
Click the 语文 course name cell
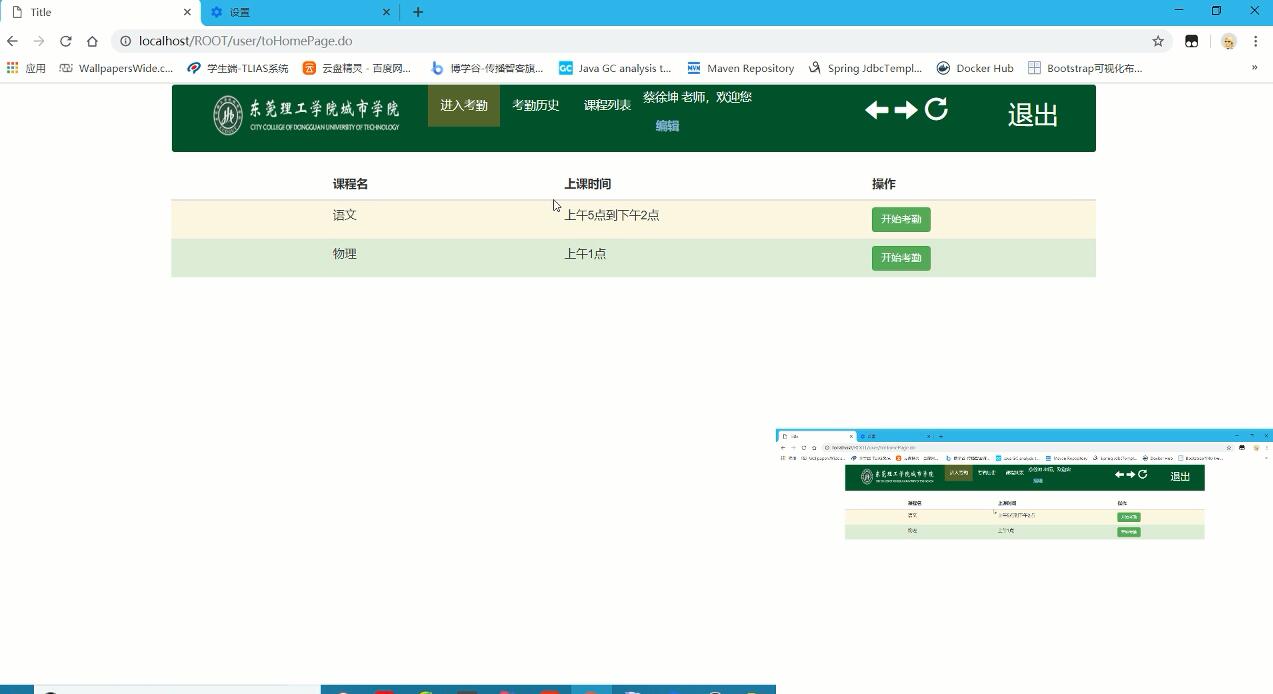pyautogui.click(x=345, y=215)
